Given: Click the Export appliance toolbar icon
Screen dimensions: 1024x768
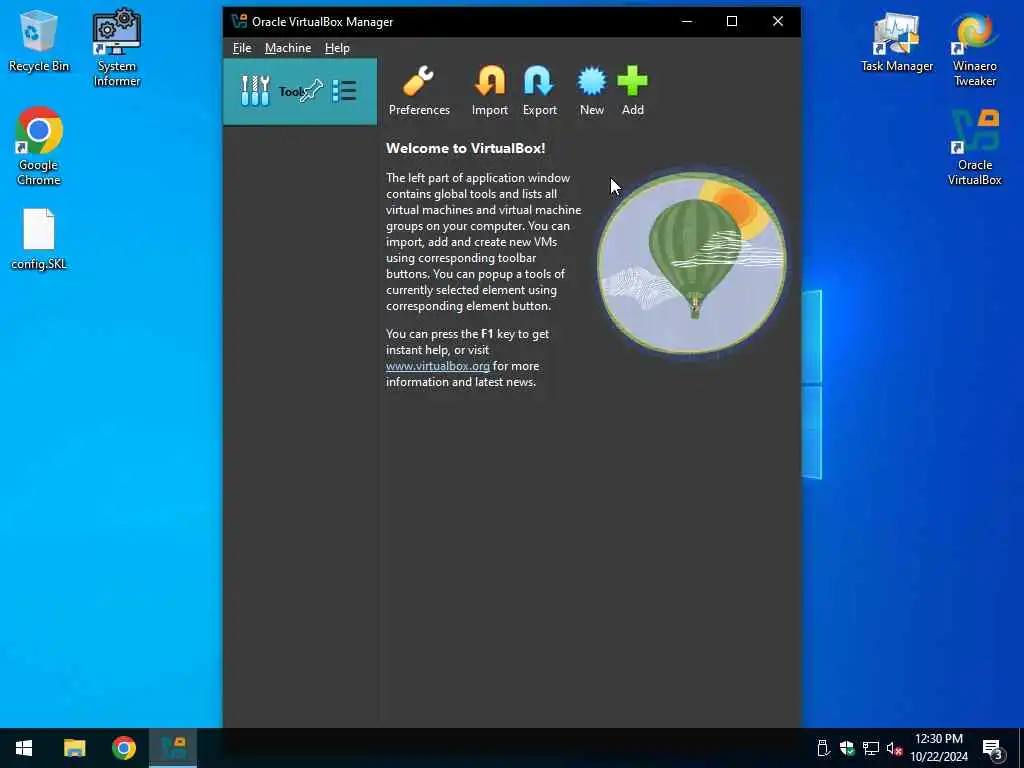Looking at the screenshot, I should (539, 91).
